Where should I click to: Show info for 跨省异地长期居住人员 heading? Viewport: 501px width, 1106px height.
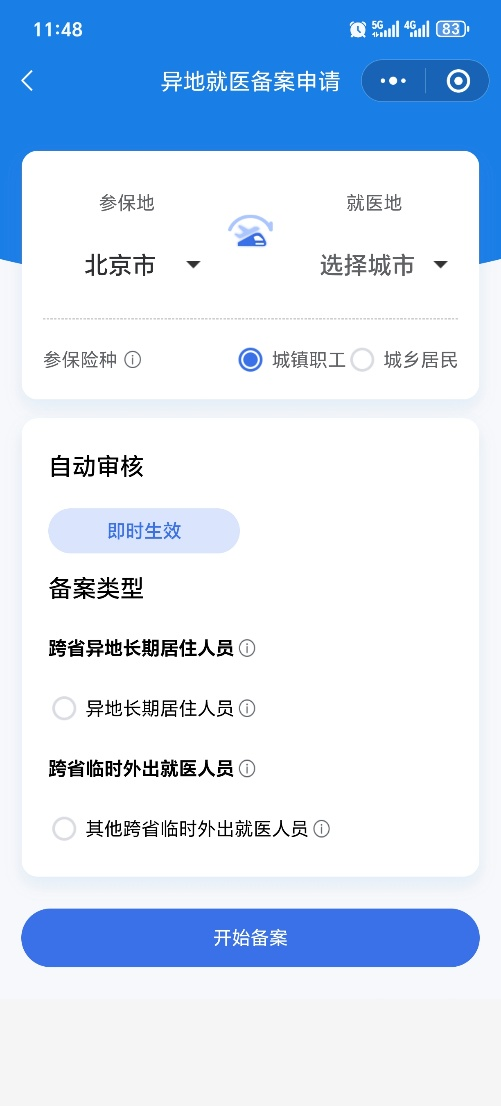pos(247,648)
